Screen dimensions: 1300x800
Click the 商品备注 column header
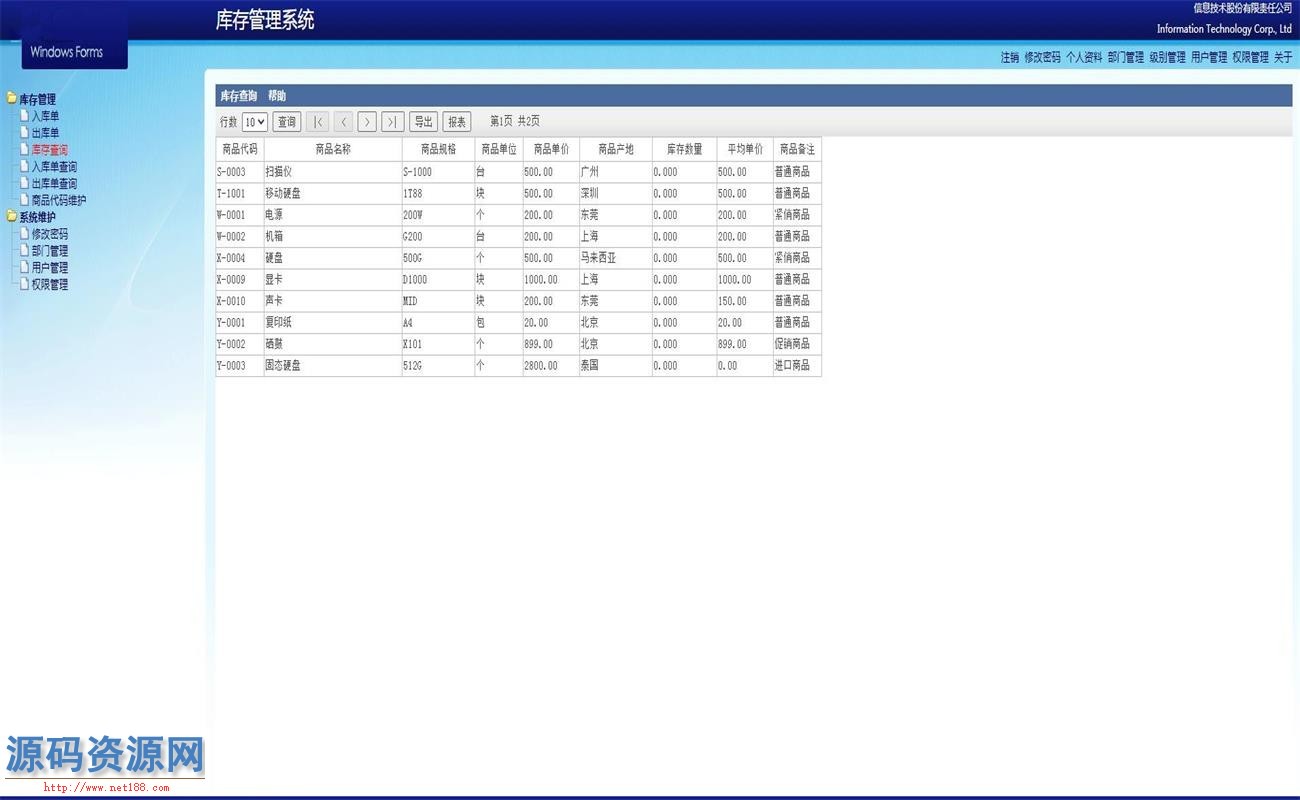coord(797,149)
